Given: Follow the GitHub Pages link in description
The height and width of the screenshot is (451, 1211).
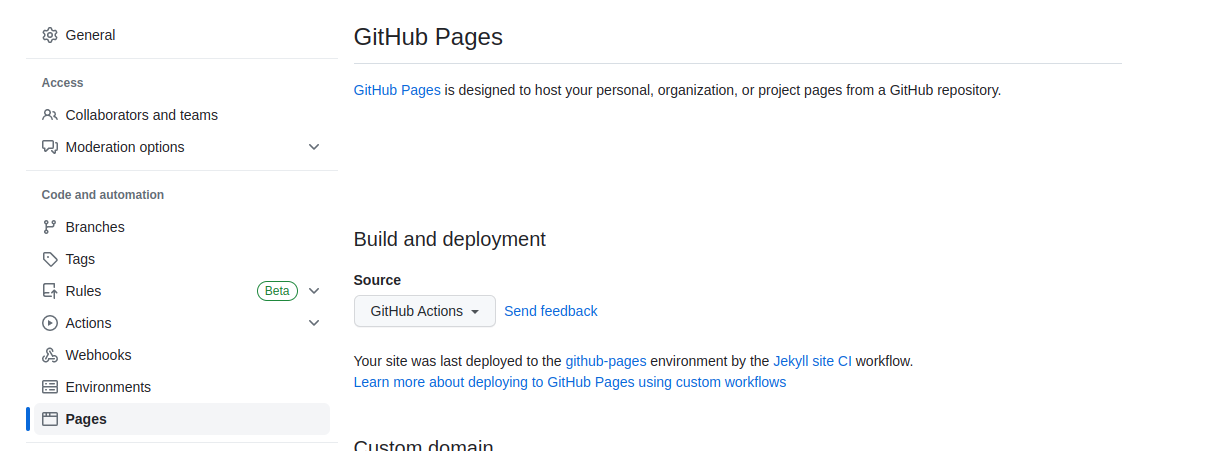Looking at the screenshot, I should click(397, 90).
